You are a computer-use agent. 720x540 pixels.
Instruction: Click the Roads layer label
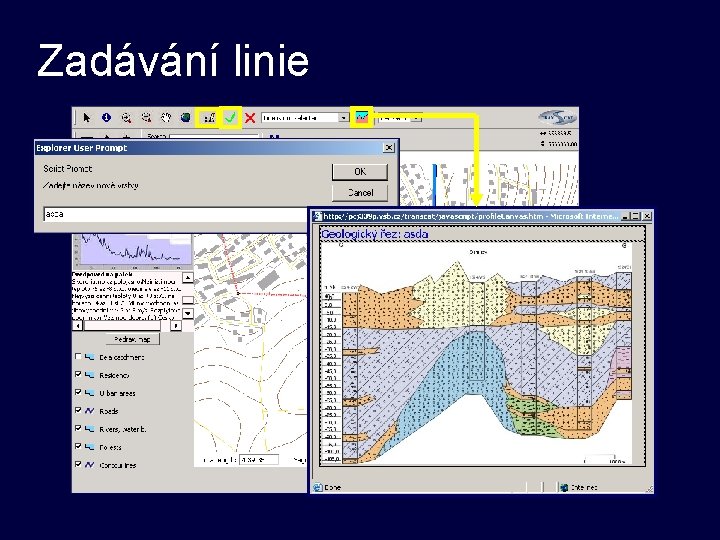tap(109, 411)
